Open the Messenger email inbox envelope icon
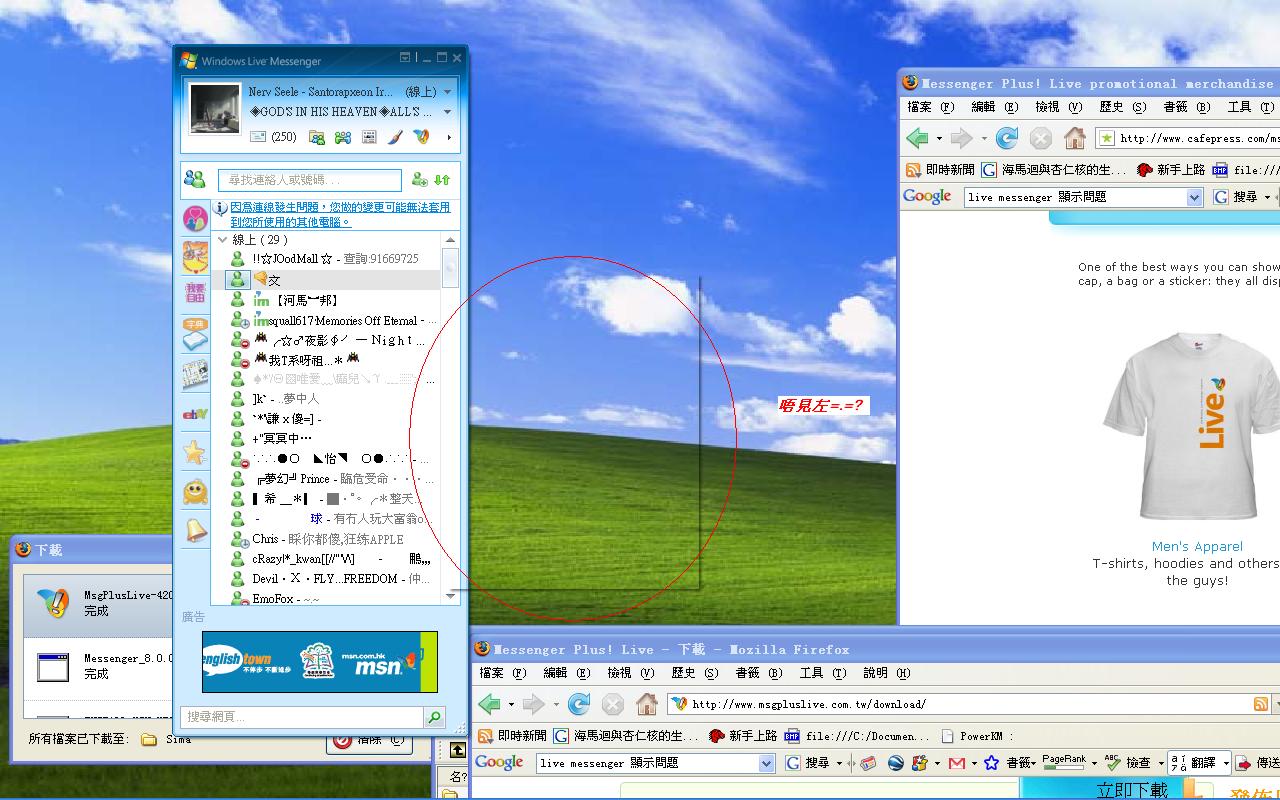 click(x=258, y=137)
